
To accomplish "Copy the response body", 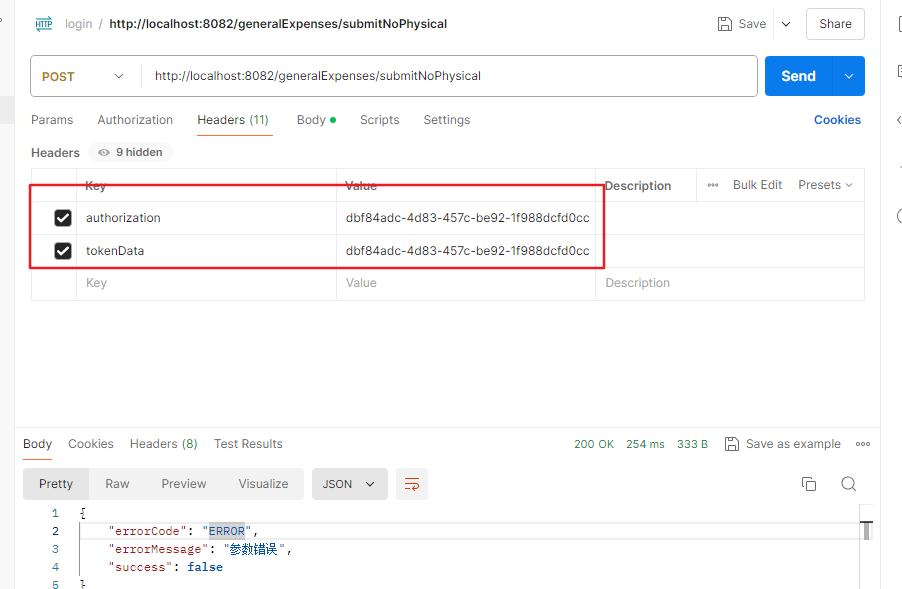I will click(809, 483).
